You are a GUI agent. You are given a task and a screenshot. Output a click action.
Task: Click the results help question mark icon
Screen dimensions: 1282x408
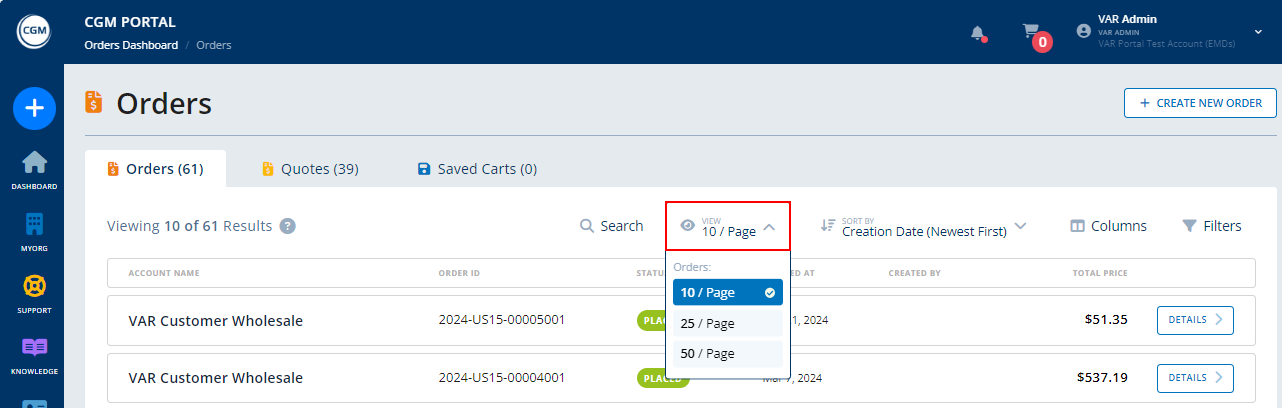coord(287,226)
